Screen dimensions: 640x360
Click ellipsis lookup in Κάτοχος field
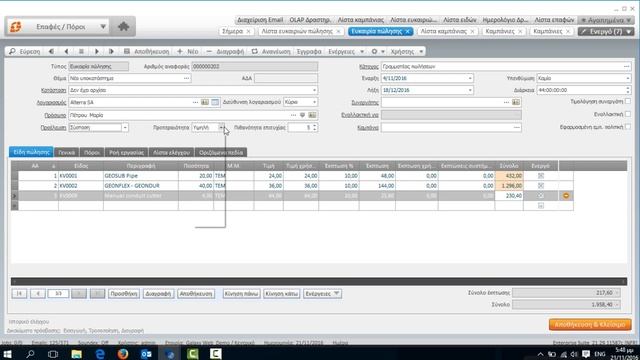click(627, 66)
